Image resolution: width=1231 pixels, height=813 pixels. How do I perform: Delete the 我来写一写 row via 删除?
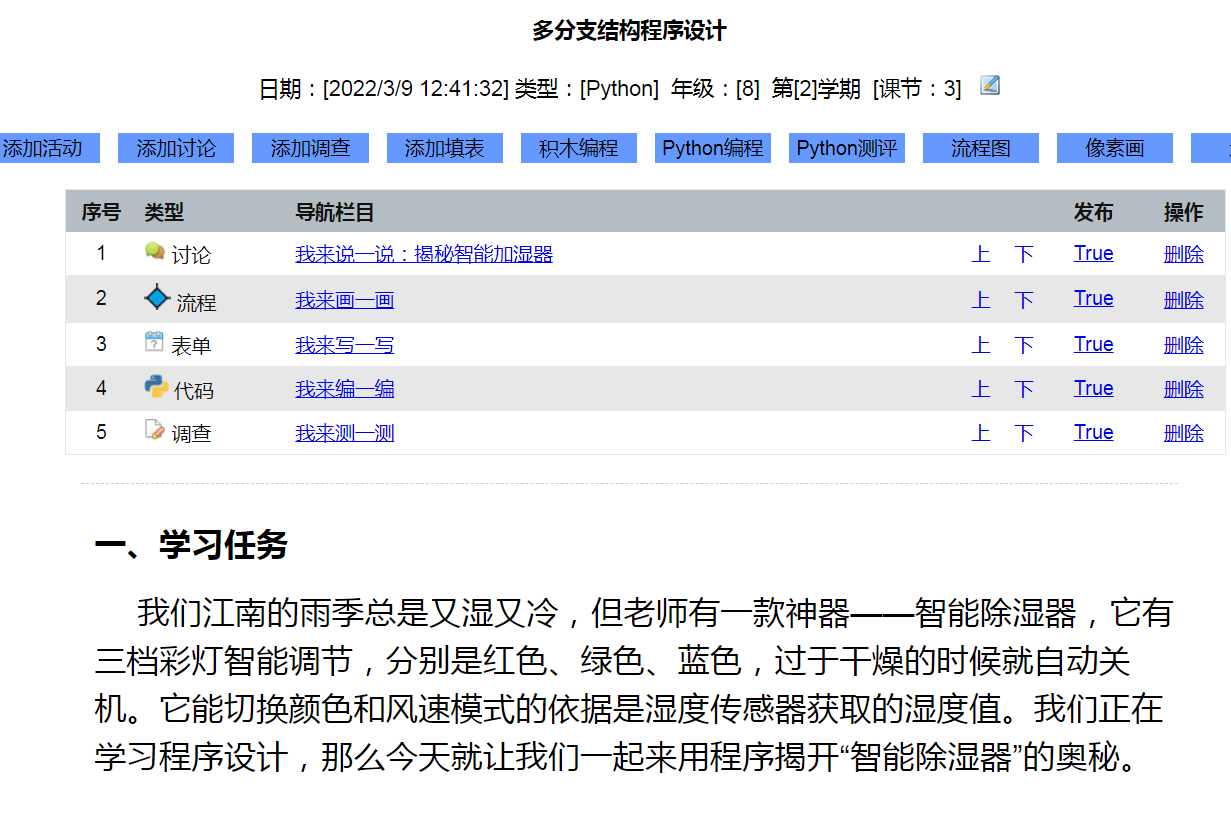pyautogui.click(x=1184, y=345)
